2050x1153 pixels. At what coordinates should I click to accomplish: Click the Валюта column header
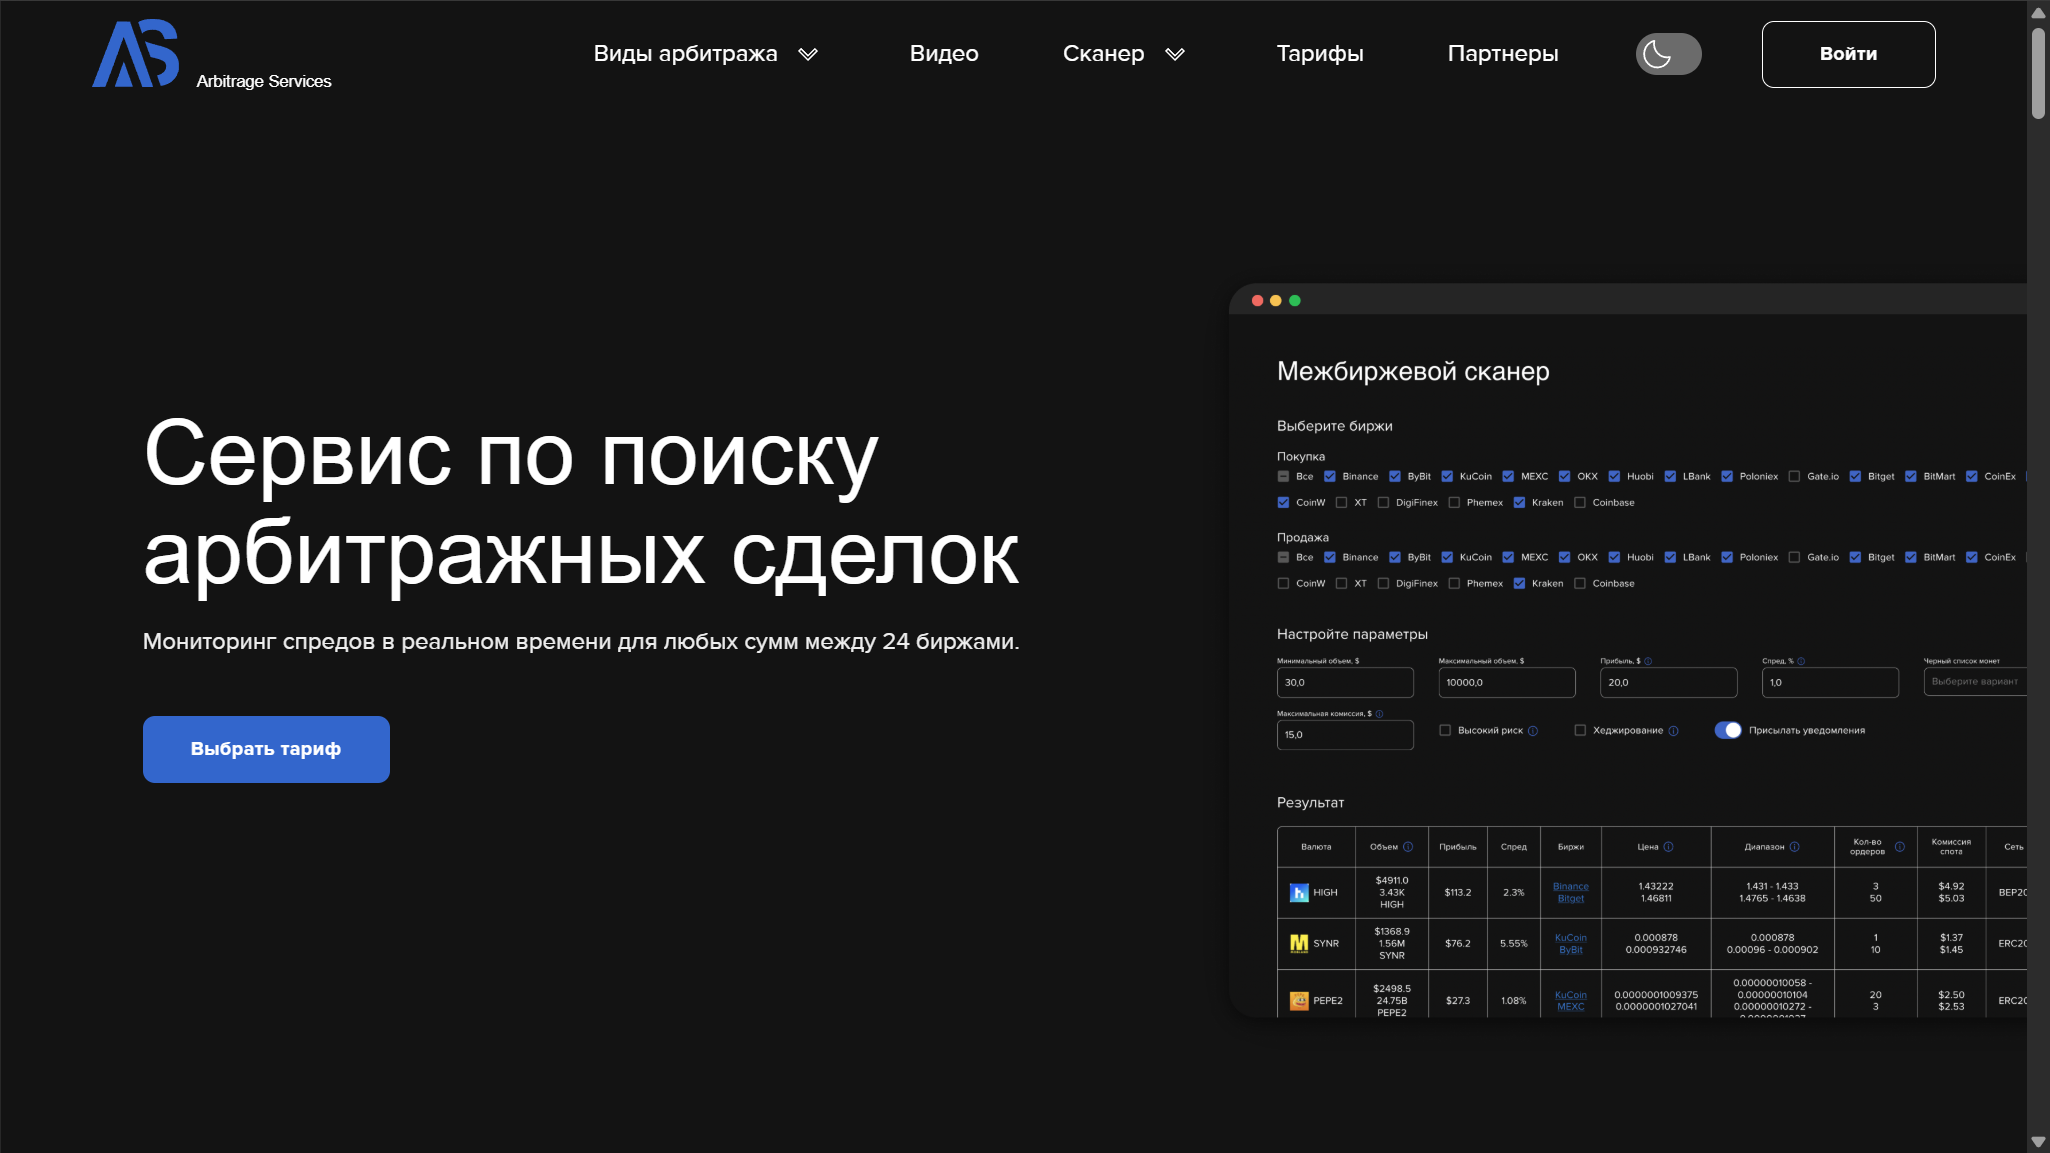1316,847
